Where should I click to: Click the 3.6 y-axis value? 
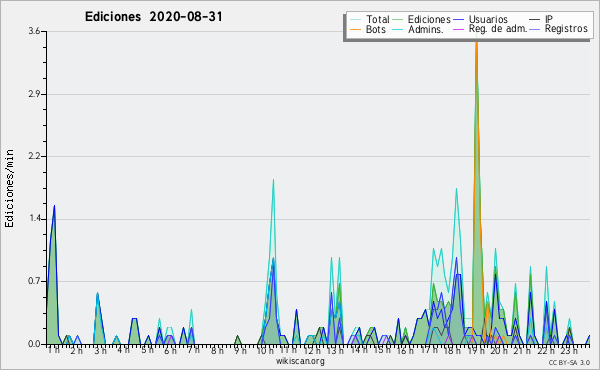click(34, 31)
